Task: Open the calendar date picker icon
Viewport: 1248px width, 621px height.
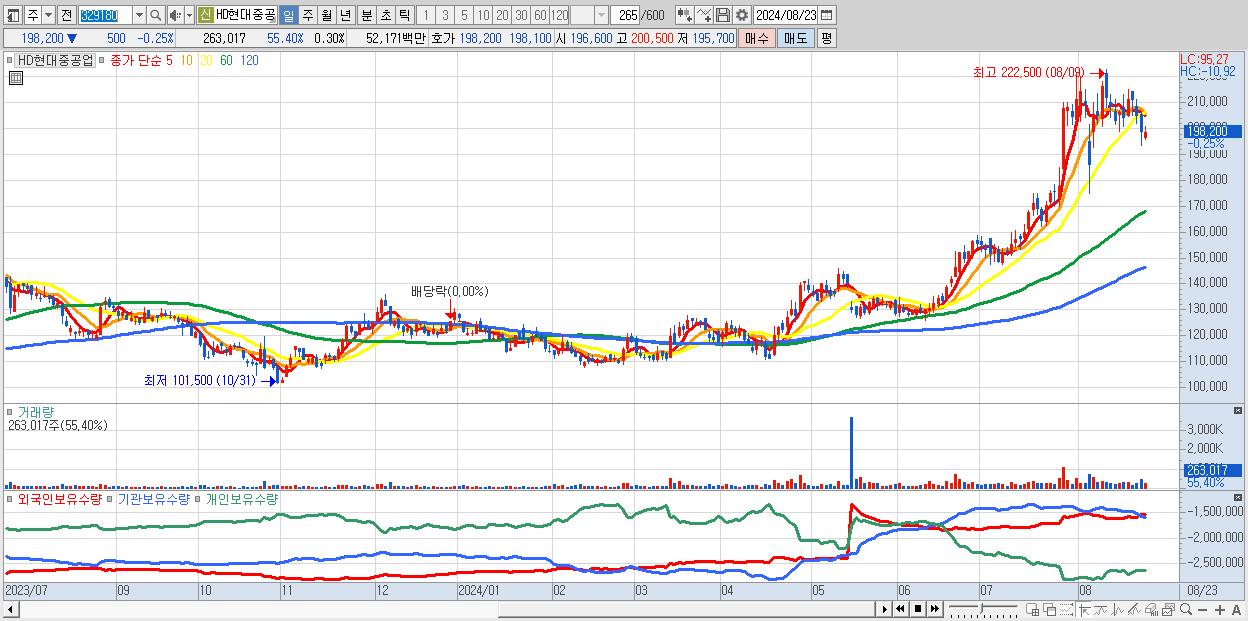Action: [x=827, y=15]
